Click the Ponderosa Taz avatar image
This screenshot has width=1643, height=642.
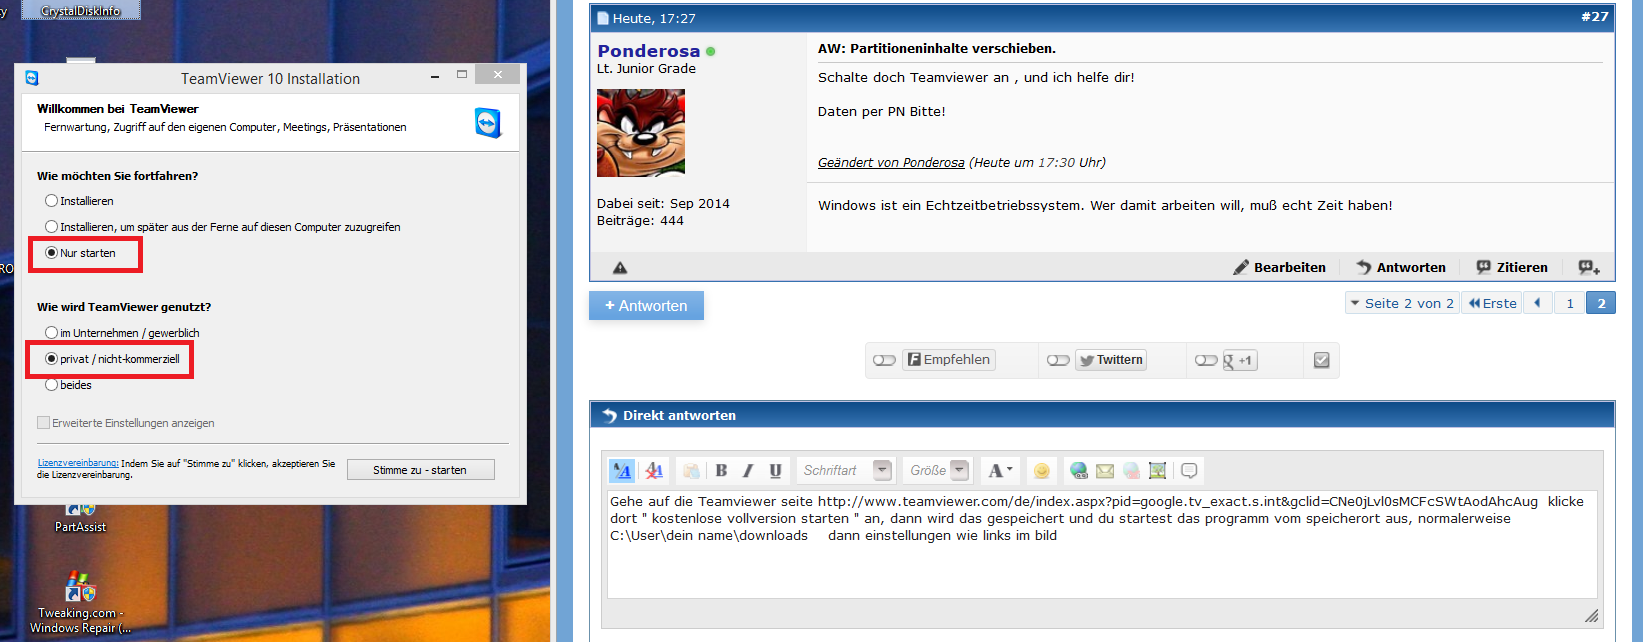click(641, 133)
